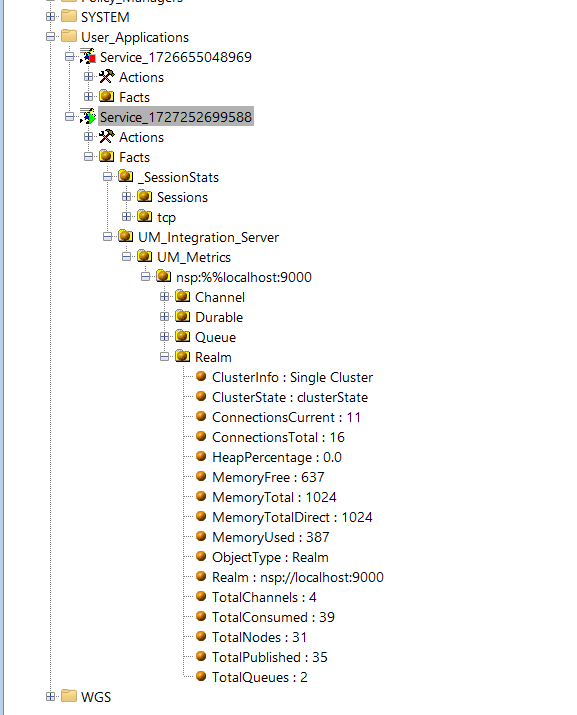This screenshot has height=715, width=577.
Task: Click the nsp:%%localhost:9000 fact icon
Action: [164, 276]
